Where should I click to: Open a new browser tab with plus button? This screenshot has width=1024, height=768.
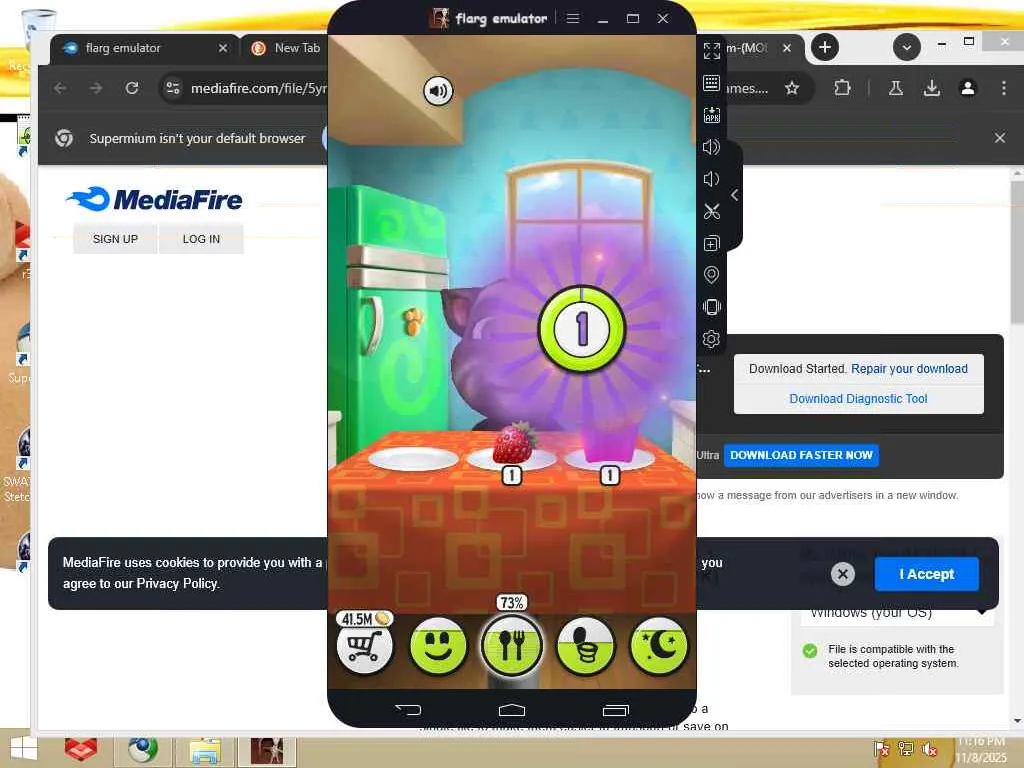coord(825,47)
